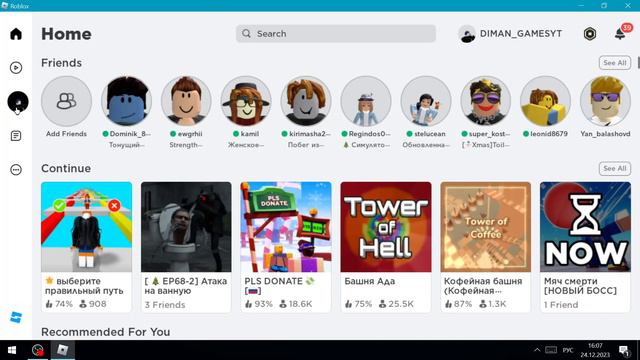Click the 1 Friend label under Мяч смерти

pyautogui.click(x=561, y=305)
